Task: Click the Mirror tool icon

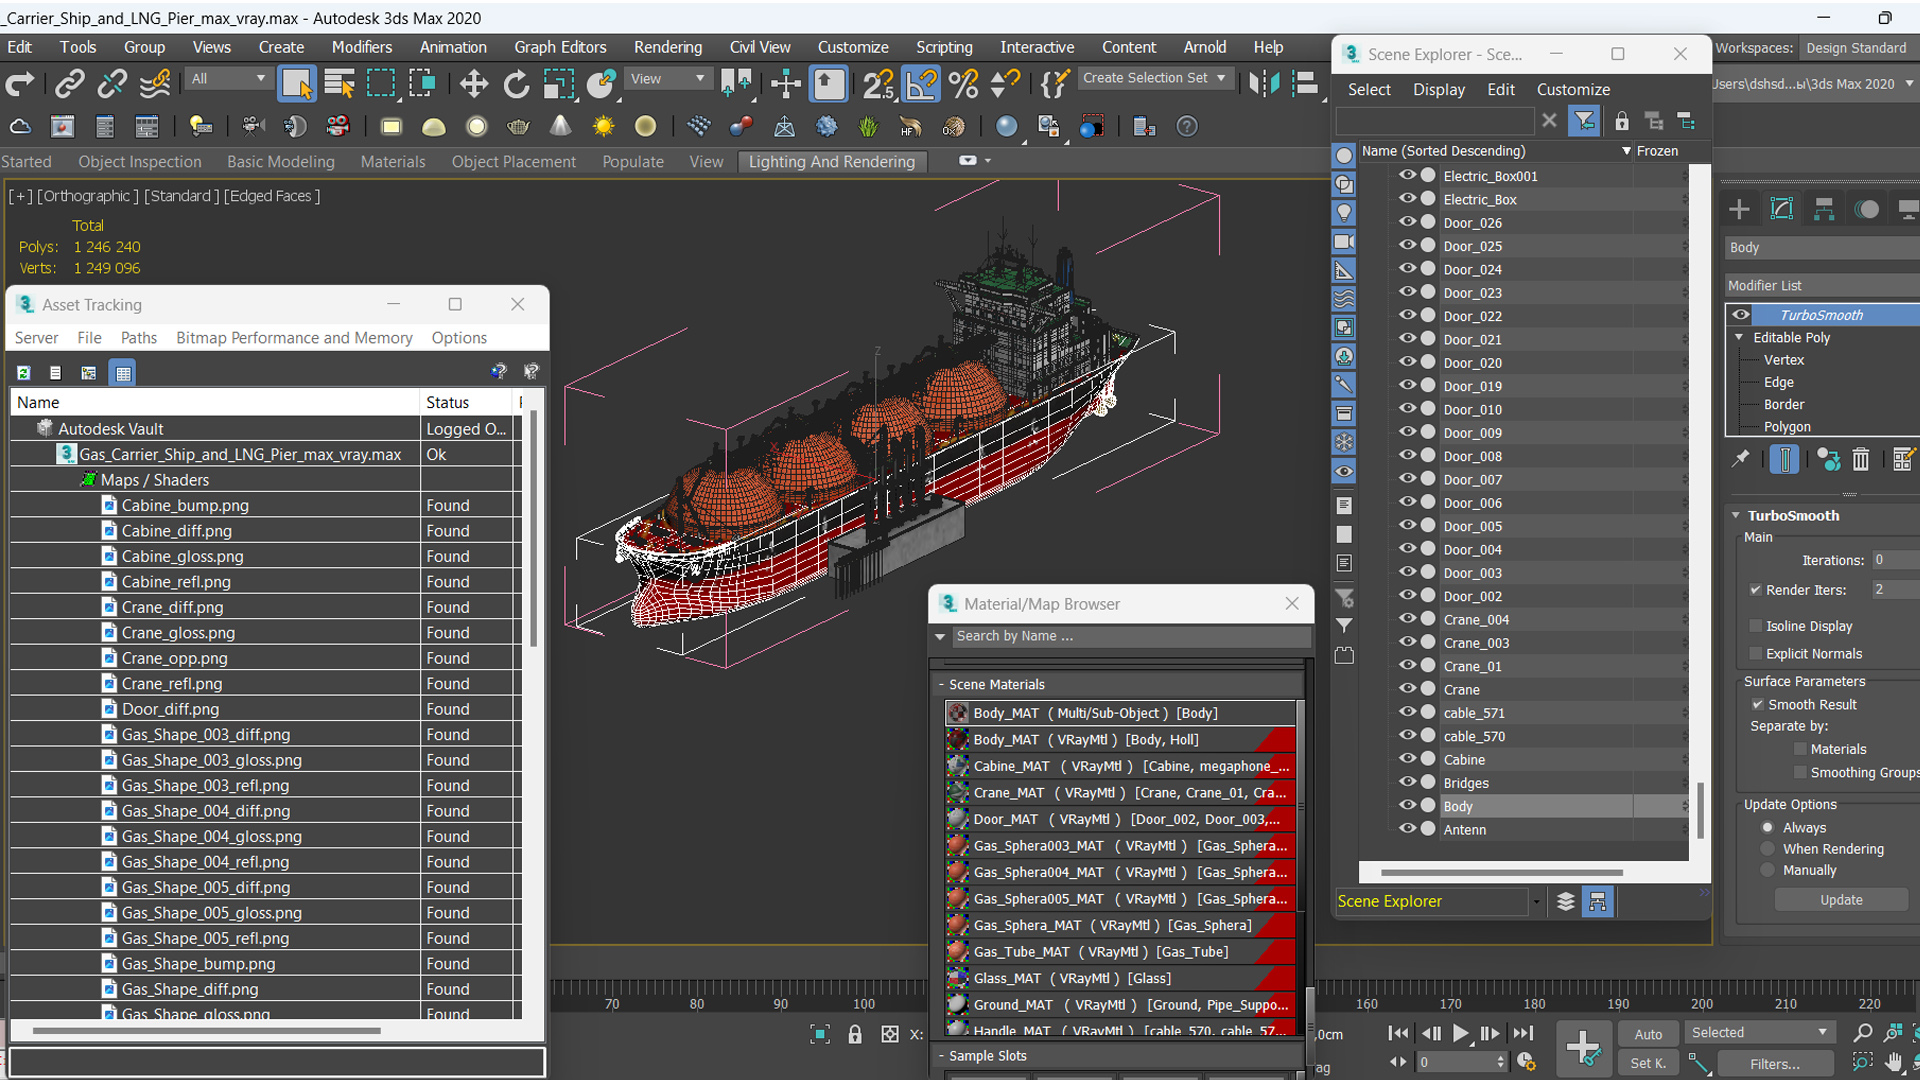Action: [1263, 84]
